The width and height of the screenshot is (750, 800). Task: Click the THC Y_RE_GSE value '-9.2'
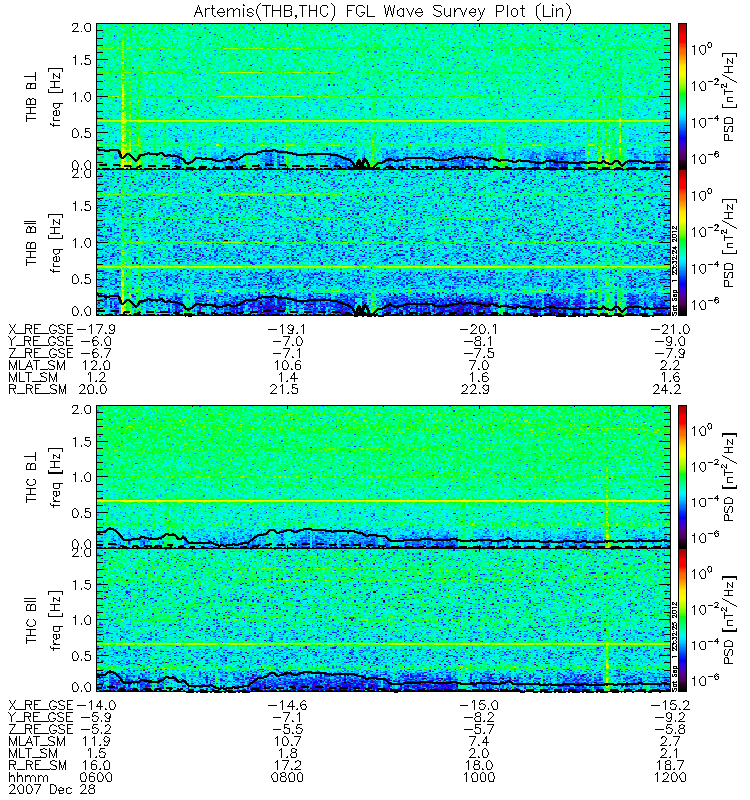click(x=670, y=717)
